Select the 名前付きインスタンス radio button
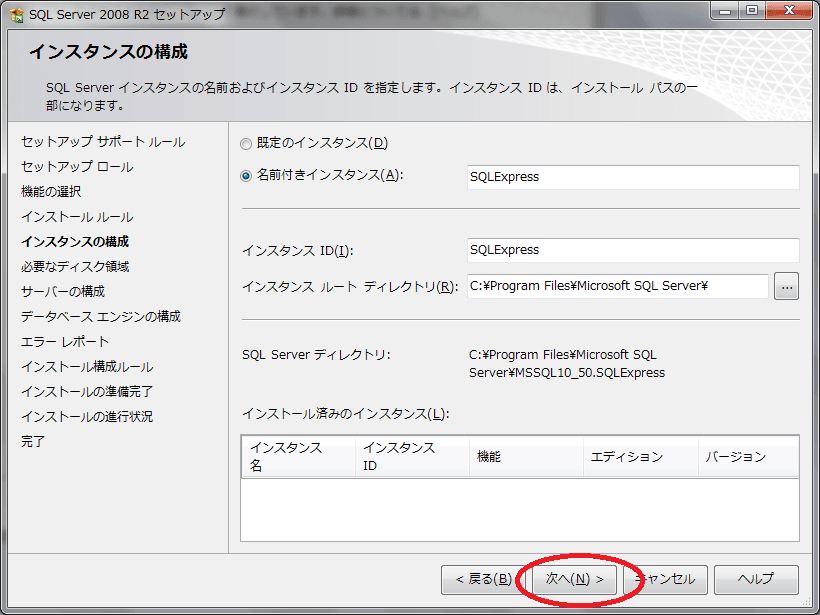This screenshot has height=615, width=820. [245, 175]
